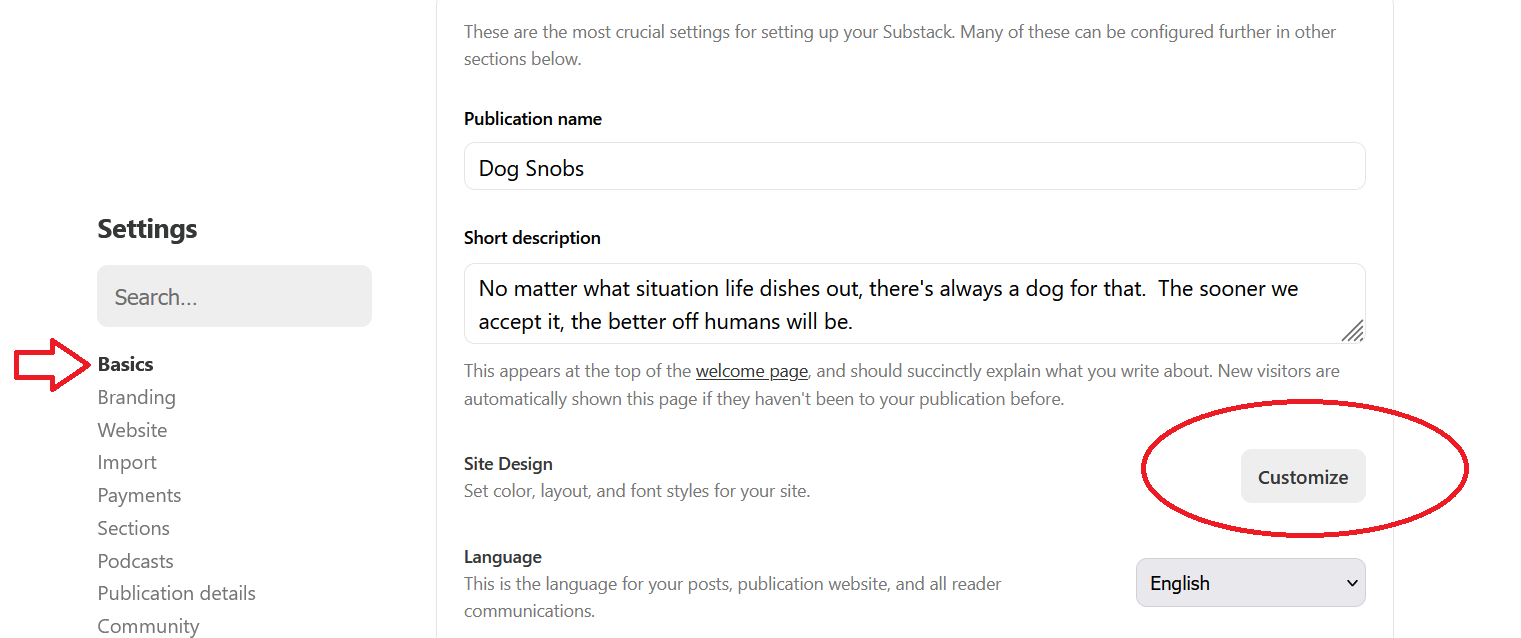1521x638 pixels.
Task: Click the Language dropdown chevron arrow
Action: click(x=1353, y=582)
